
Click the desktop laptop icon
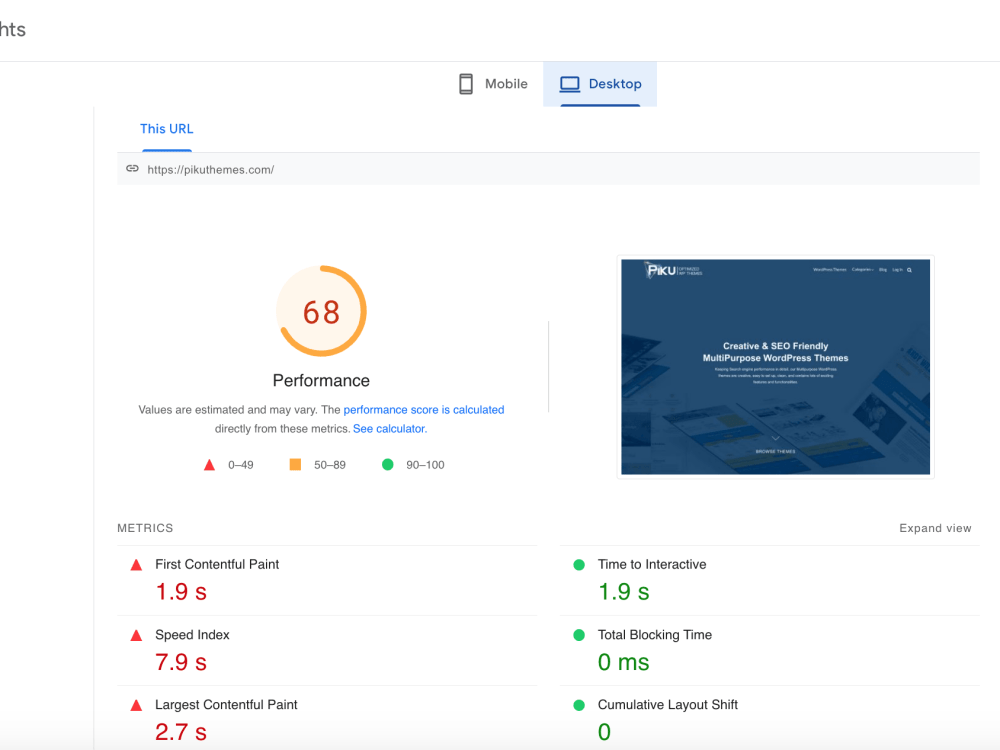(x=570, y=84)
